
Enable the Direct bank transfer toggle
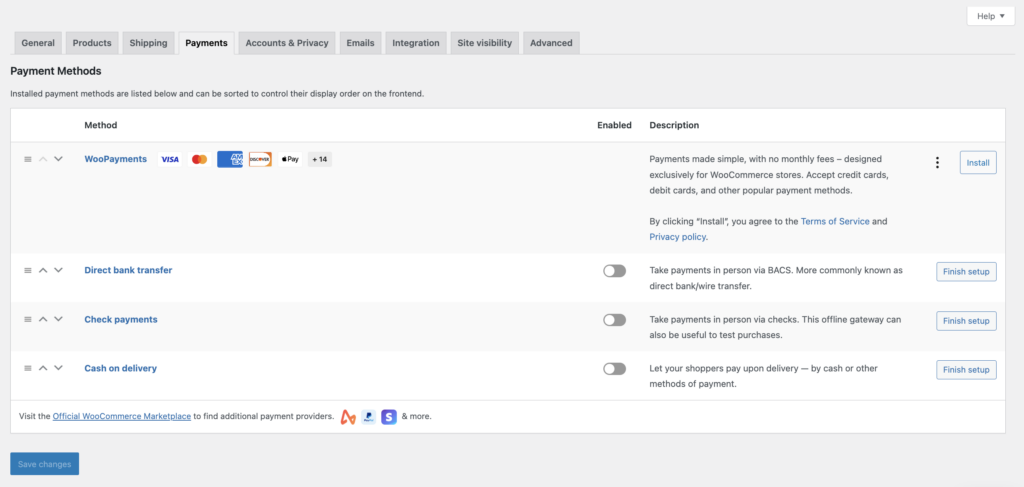(614, 271)
